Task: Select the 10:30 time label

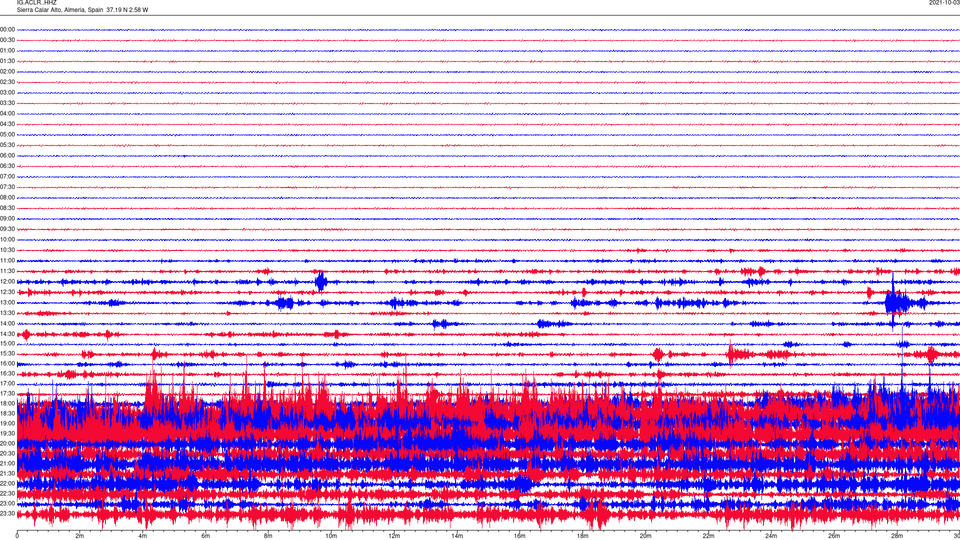Action: click(7, 250)
